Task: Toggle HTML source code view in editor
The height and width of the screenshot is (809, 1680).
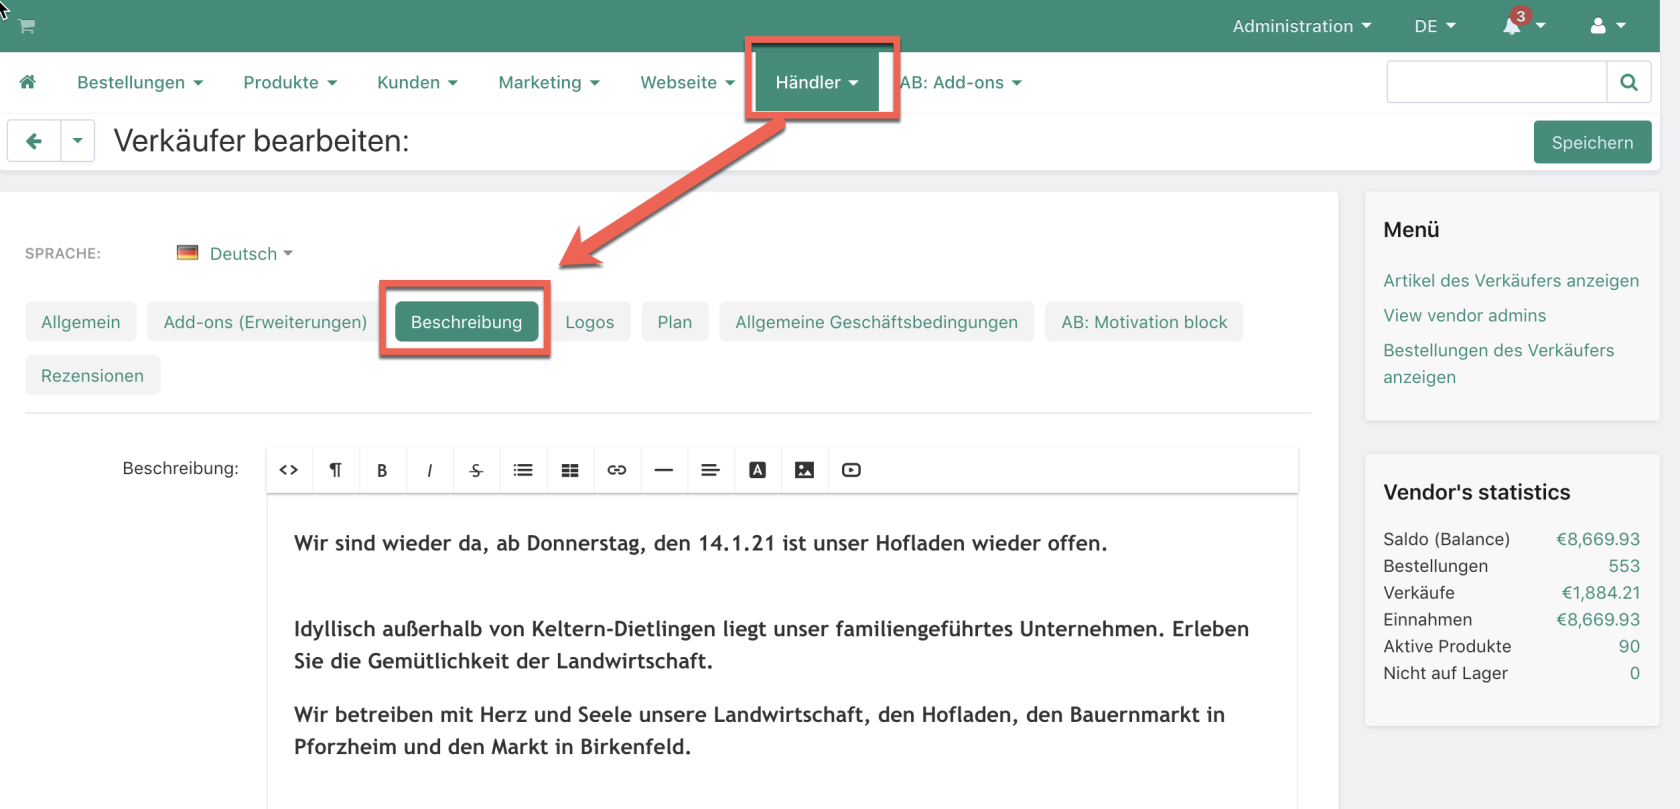Action: pyautogui.click(x=289, y=470)
